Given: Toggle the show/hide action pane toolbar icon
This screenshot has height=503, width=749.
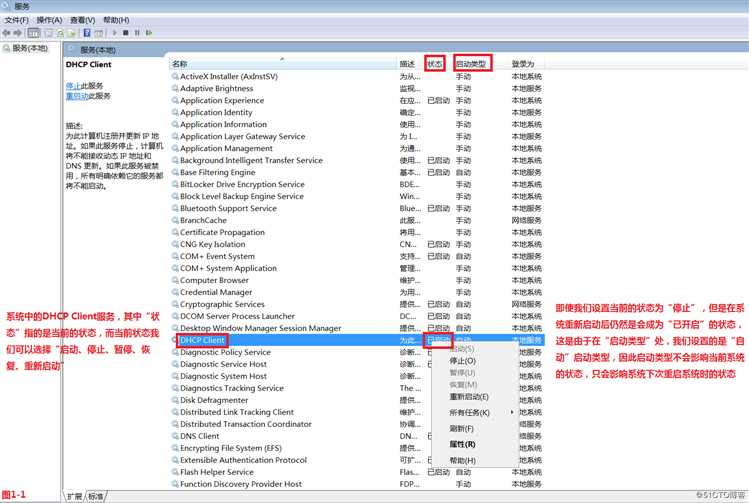Looking at the screenshot, I should click(98, 33).
